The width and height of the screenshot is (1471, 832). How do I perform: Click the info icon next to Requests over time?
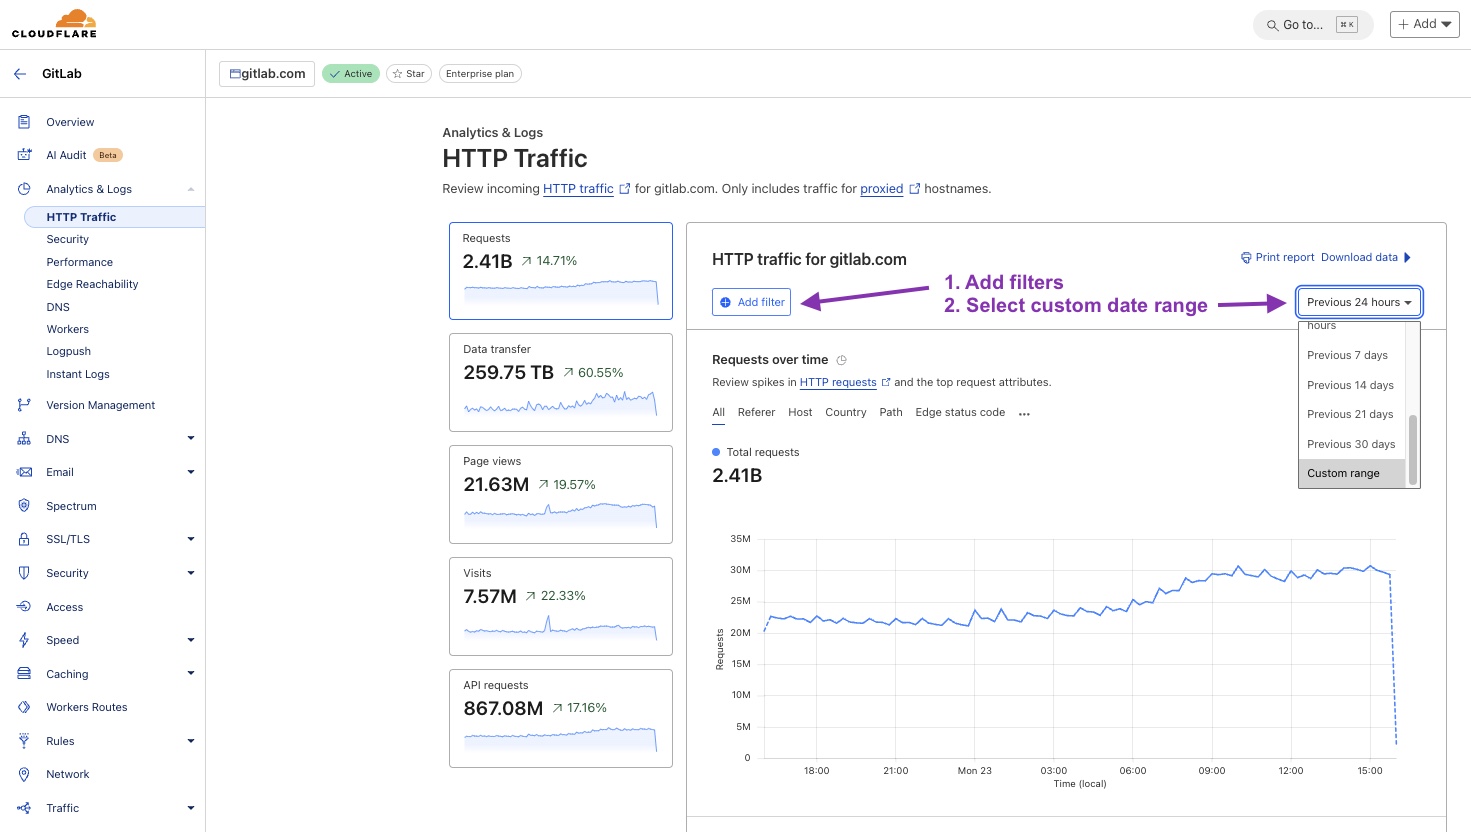tap(841, 360)
